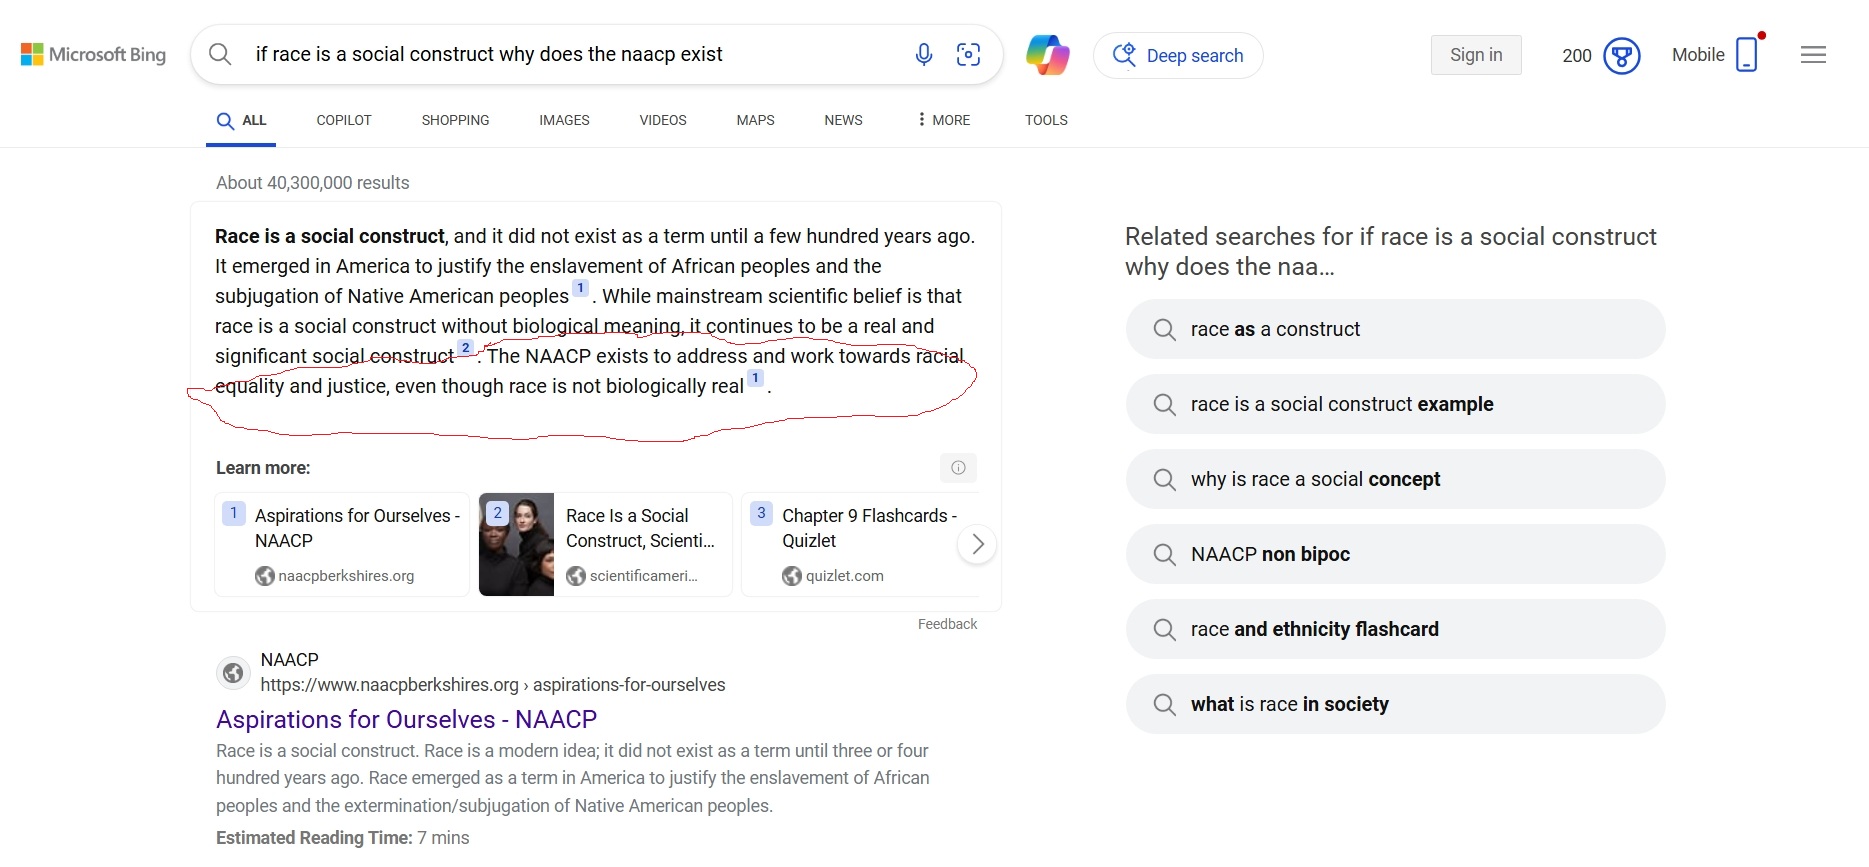
Task: Click the naacpberkshires.org result URL
Action: (492, 685)
